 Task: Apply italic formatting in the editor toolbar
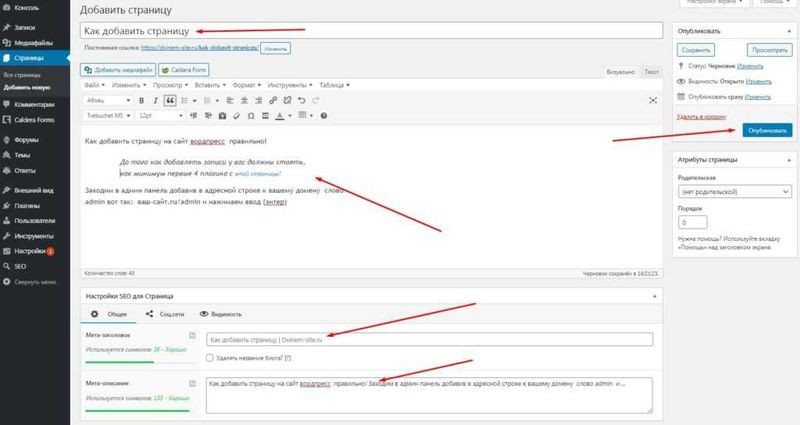pyautogui.click(x=155, y=100)
